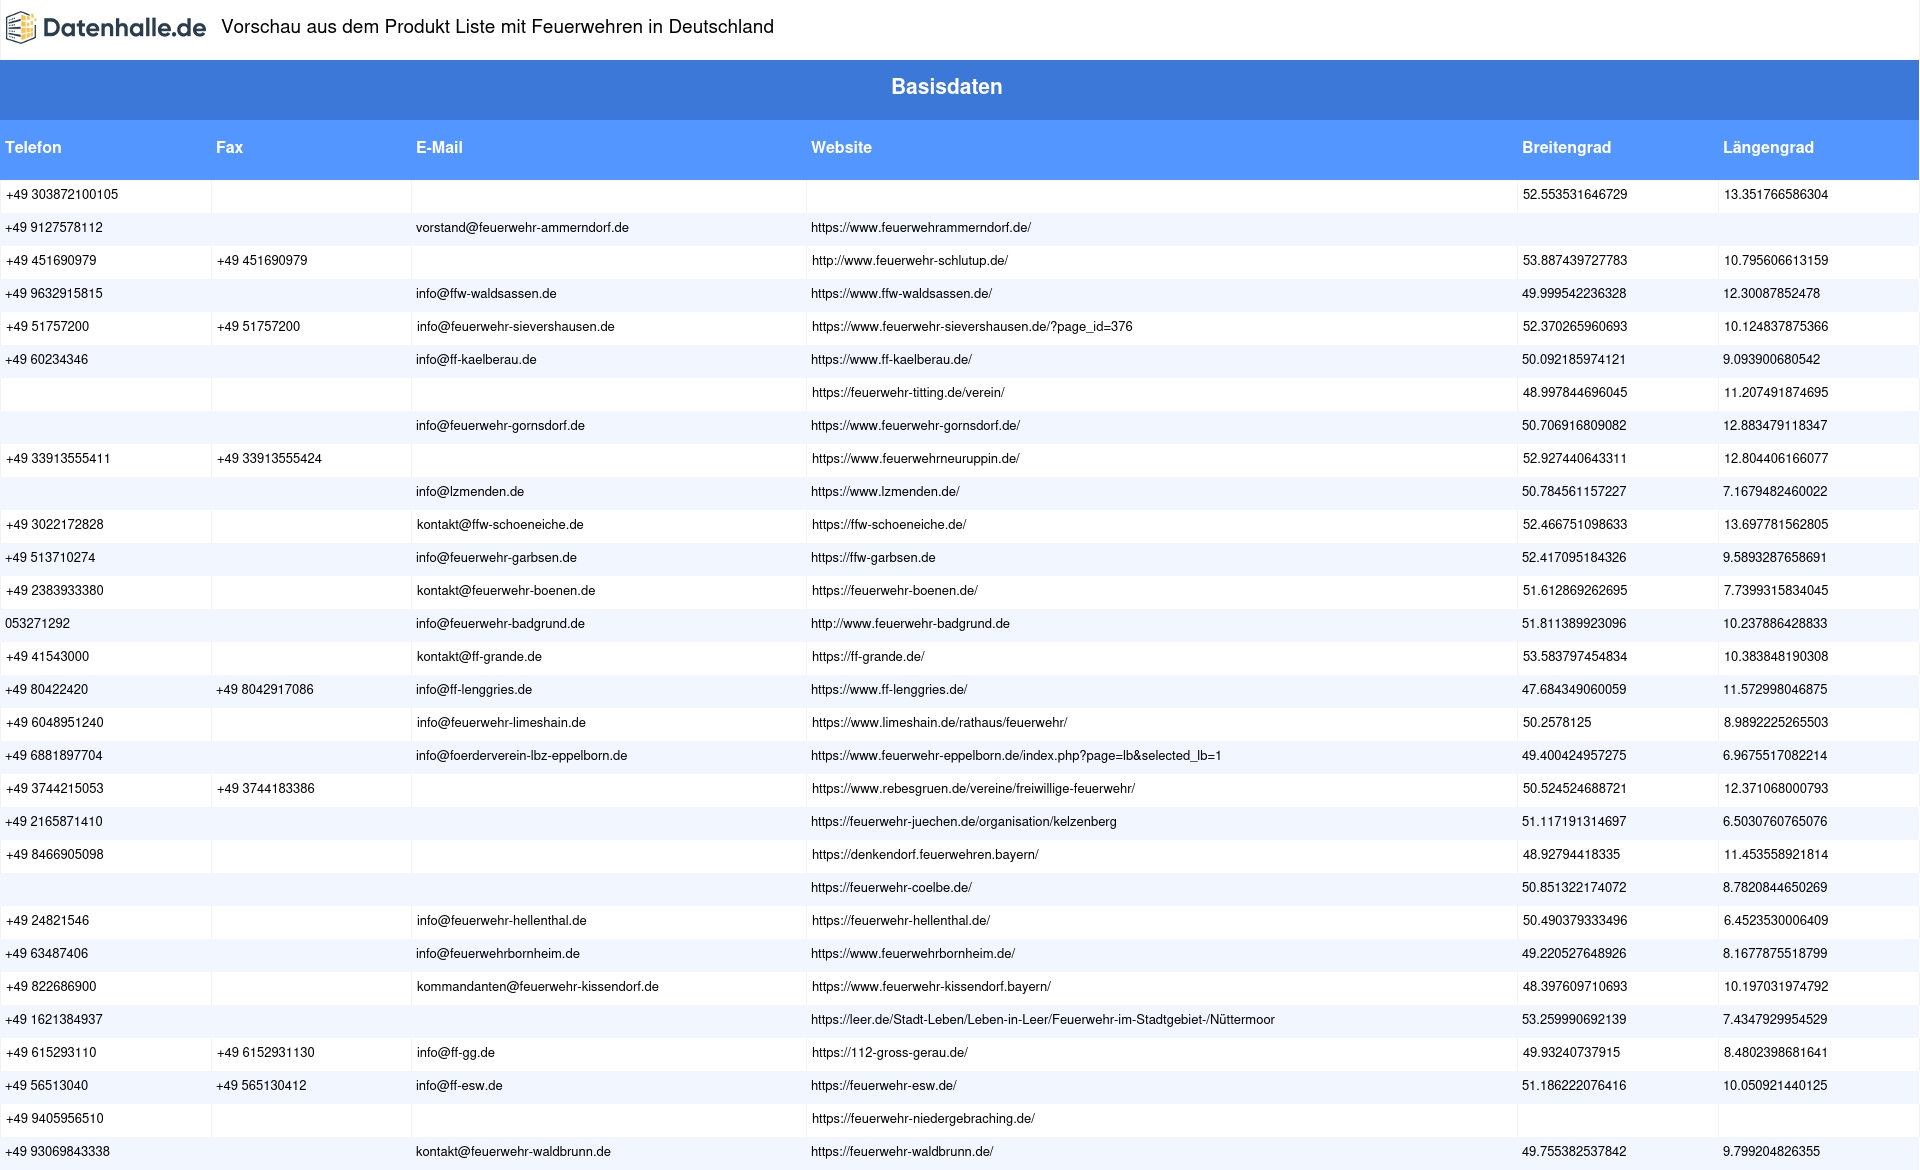
Task: Click fax number +49 8042917086
Action: click(264, 690)
